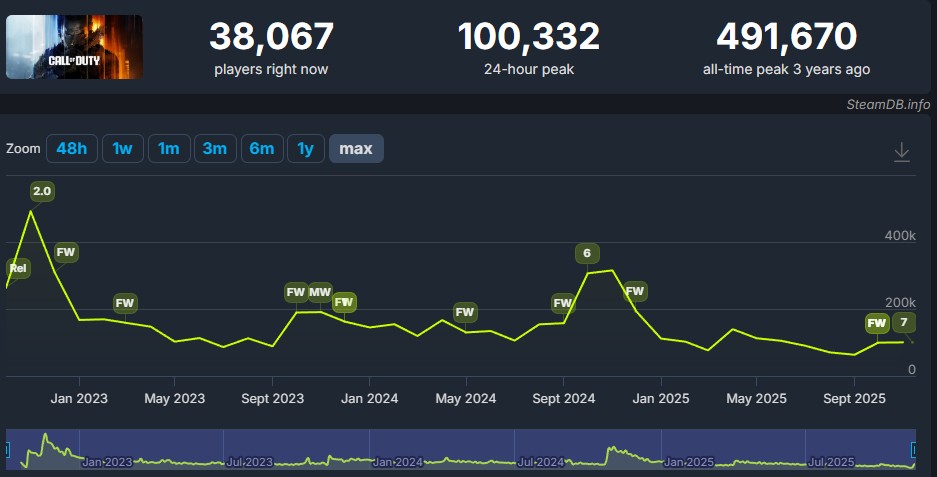Click the Call of Duty game thumbnail
The height and width of the screenshot is (477, 937).
pos(74,47)
